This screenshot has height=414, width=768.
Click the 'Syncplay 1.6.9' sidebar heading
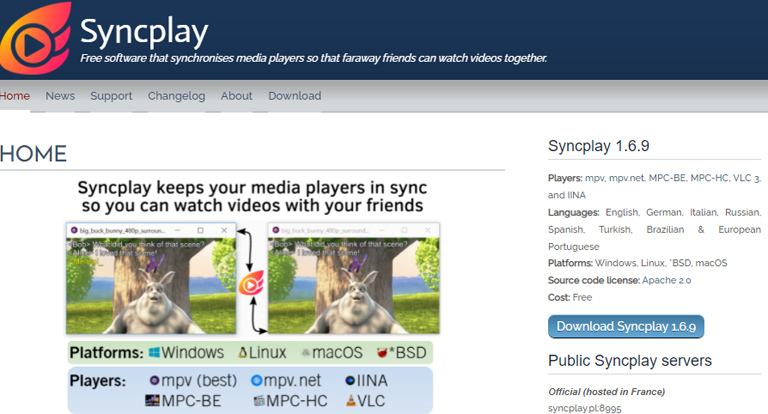pos(599,146)
